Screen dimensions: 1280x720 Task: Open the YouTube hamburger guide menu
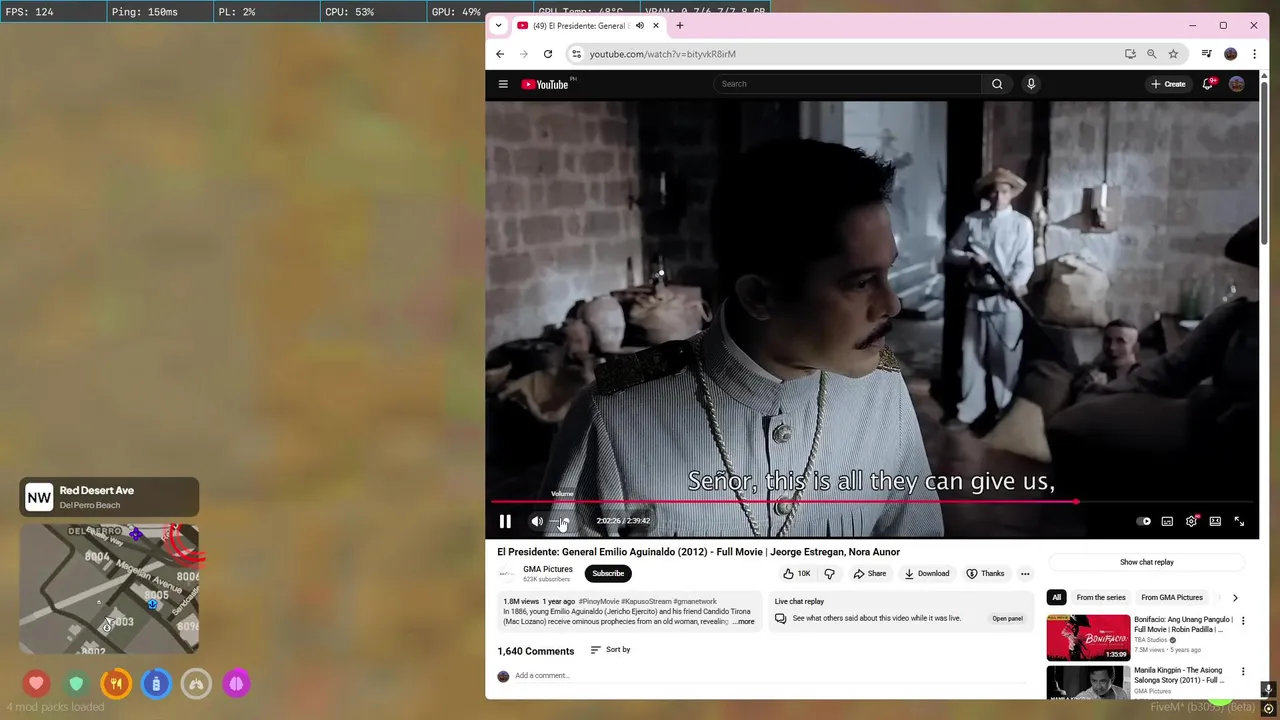(x=503, y=84)
